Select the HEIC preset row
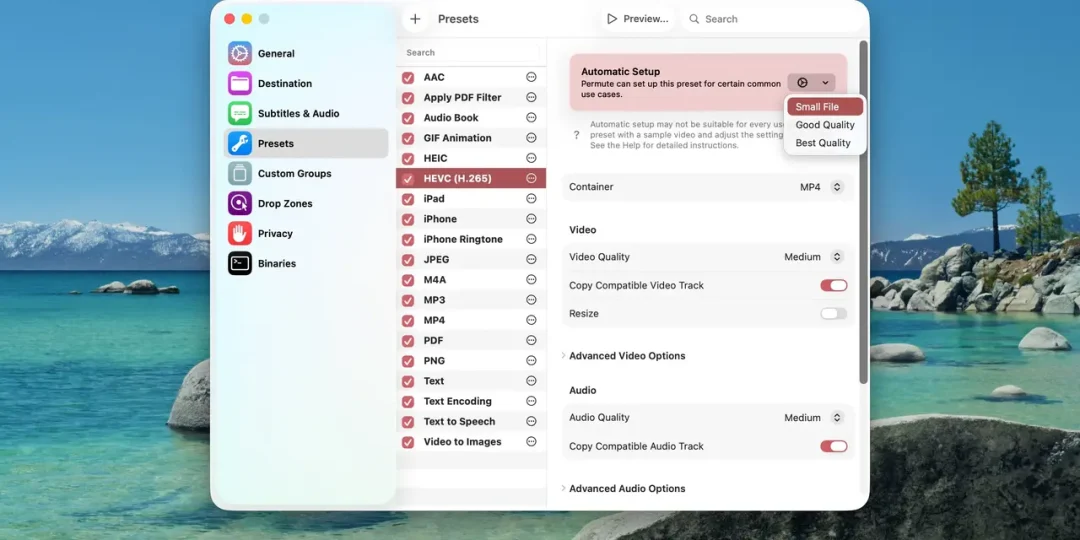The width and height of the screenshot is (1080, 540). coord(471,158)
